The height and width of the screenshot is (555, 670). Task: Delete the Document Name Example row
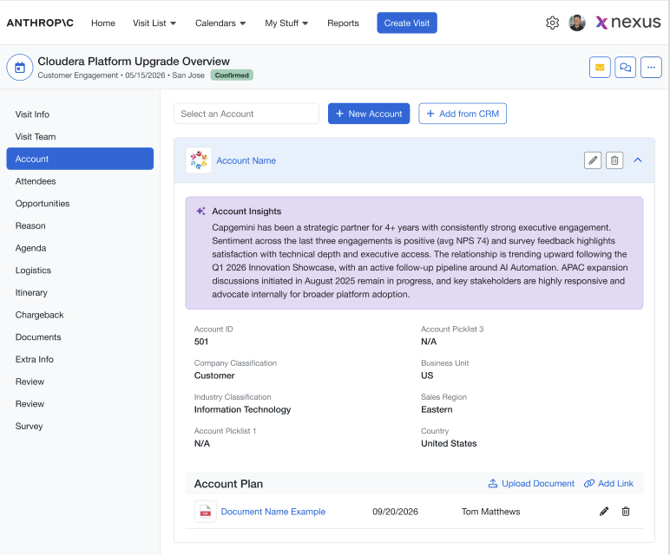point(626,511)
